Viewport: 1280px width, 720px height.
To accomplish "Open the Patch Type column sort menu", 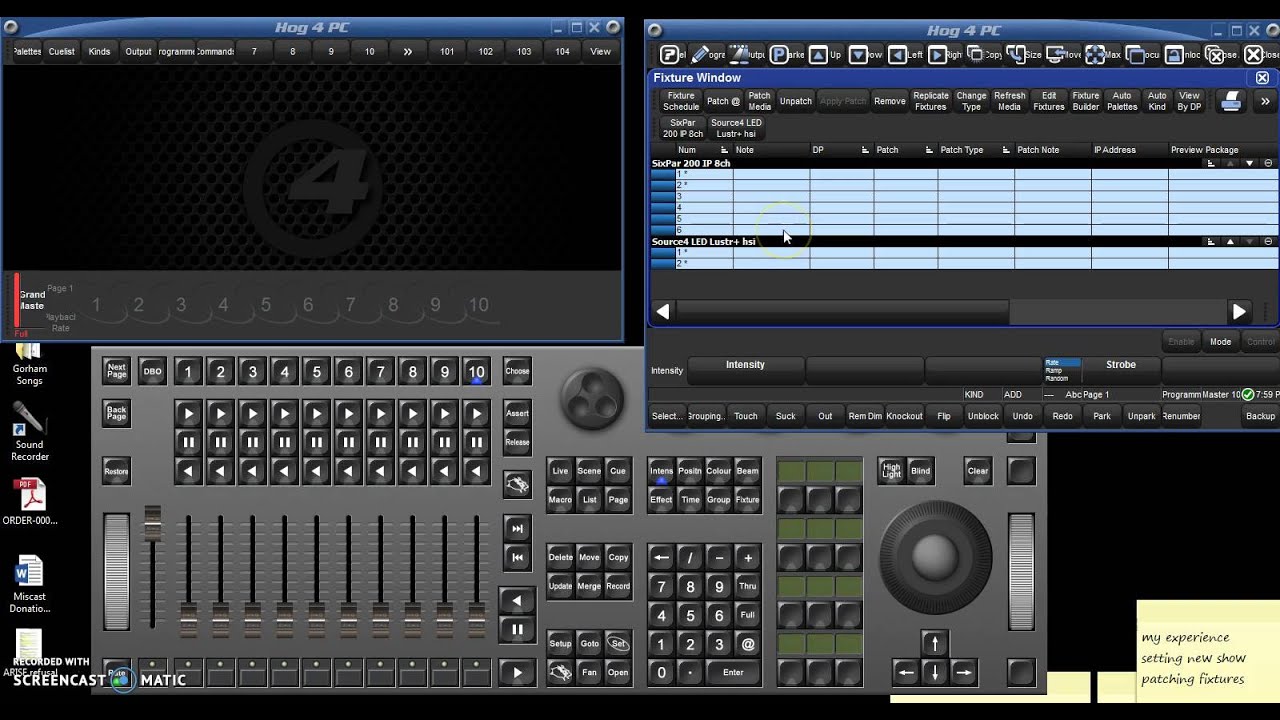I will [1006, 150].
